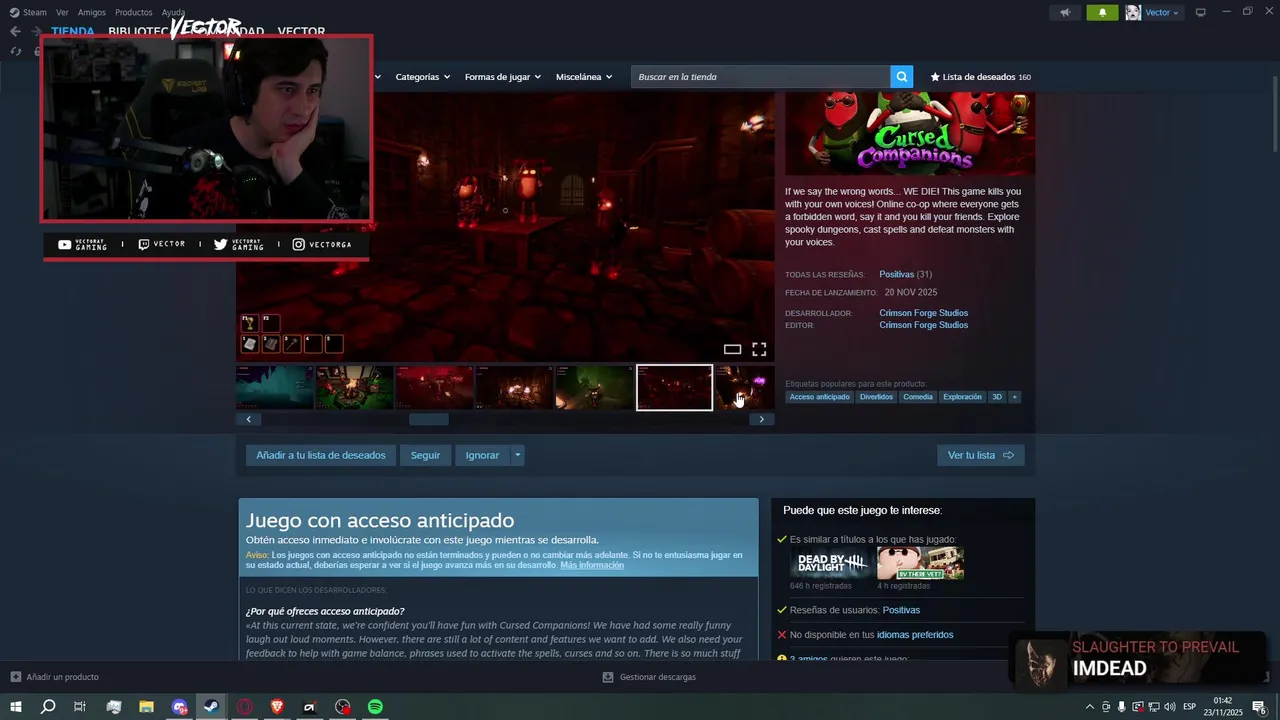
Task: Click Ver tu lista button
Action: [x=980, y=455]
